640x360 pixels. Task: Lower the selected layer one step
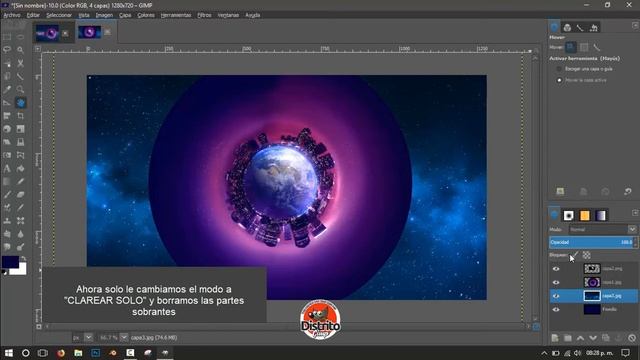coord(593,338)
